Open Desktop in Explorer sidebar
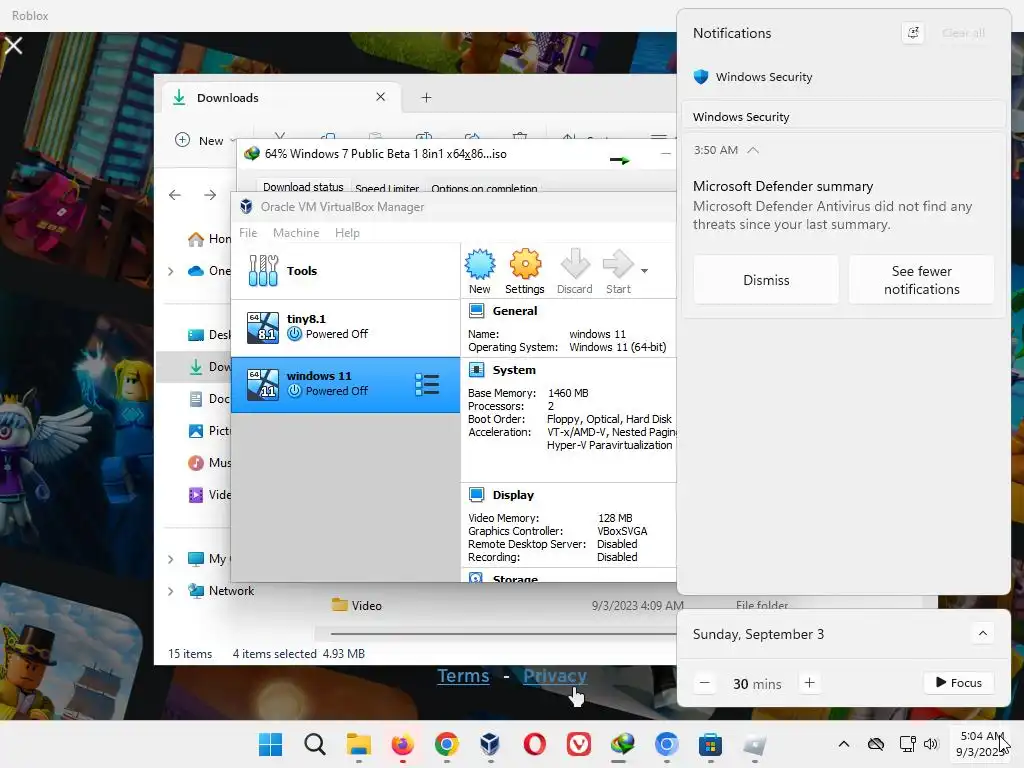Viewport: 1024px width, 768px height. coord(209,335)
